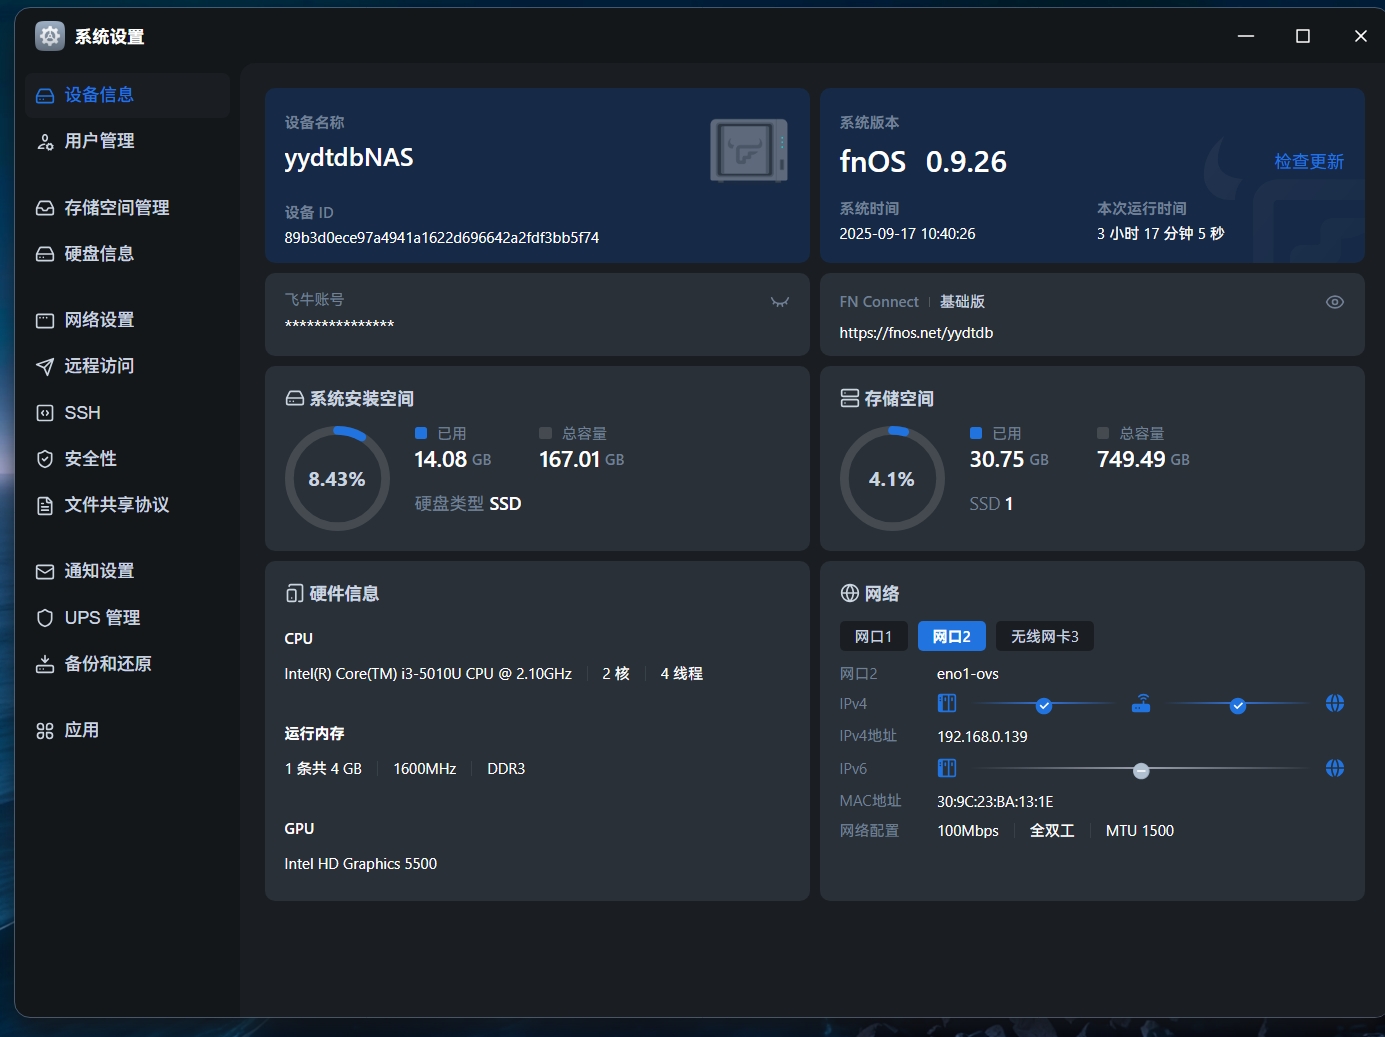
Task: Click the network port icon beside IPv6
Action: pyautogui.click(x=947, y=769)
